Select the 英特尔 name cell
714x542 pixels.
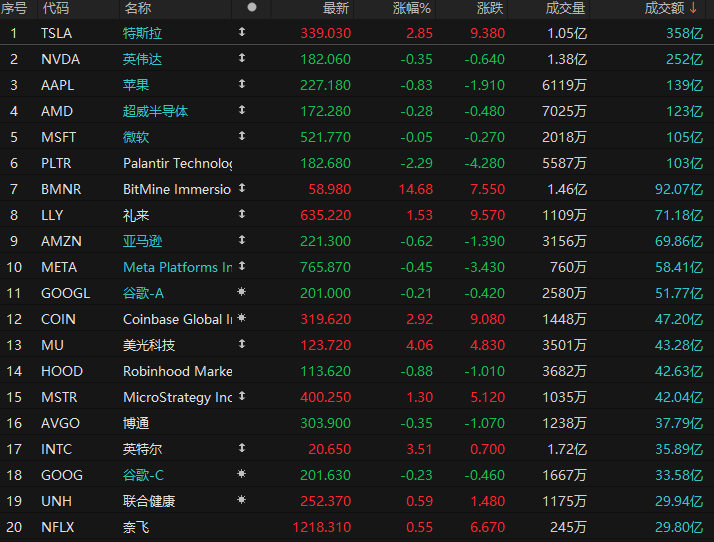[x=143, y=449]
